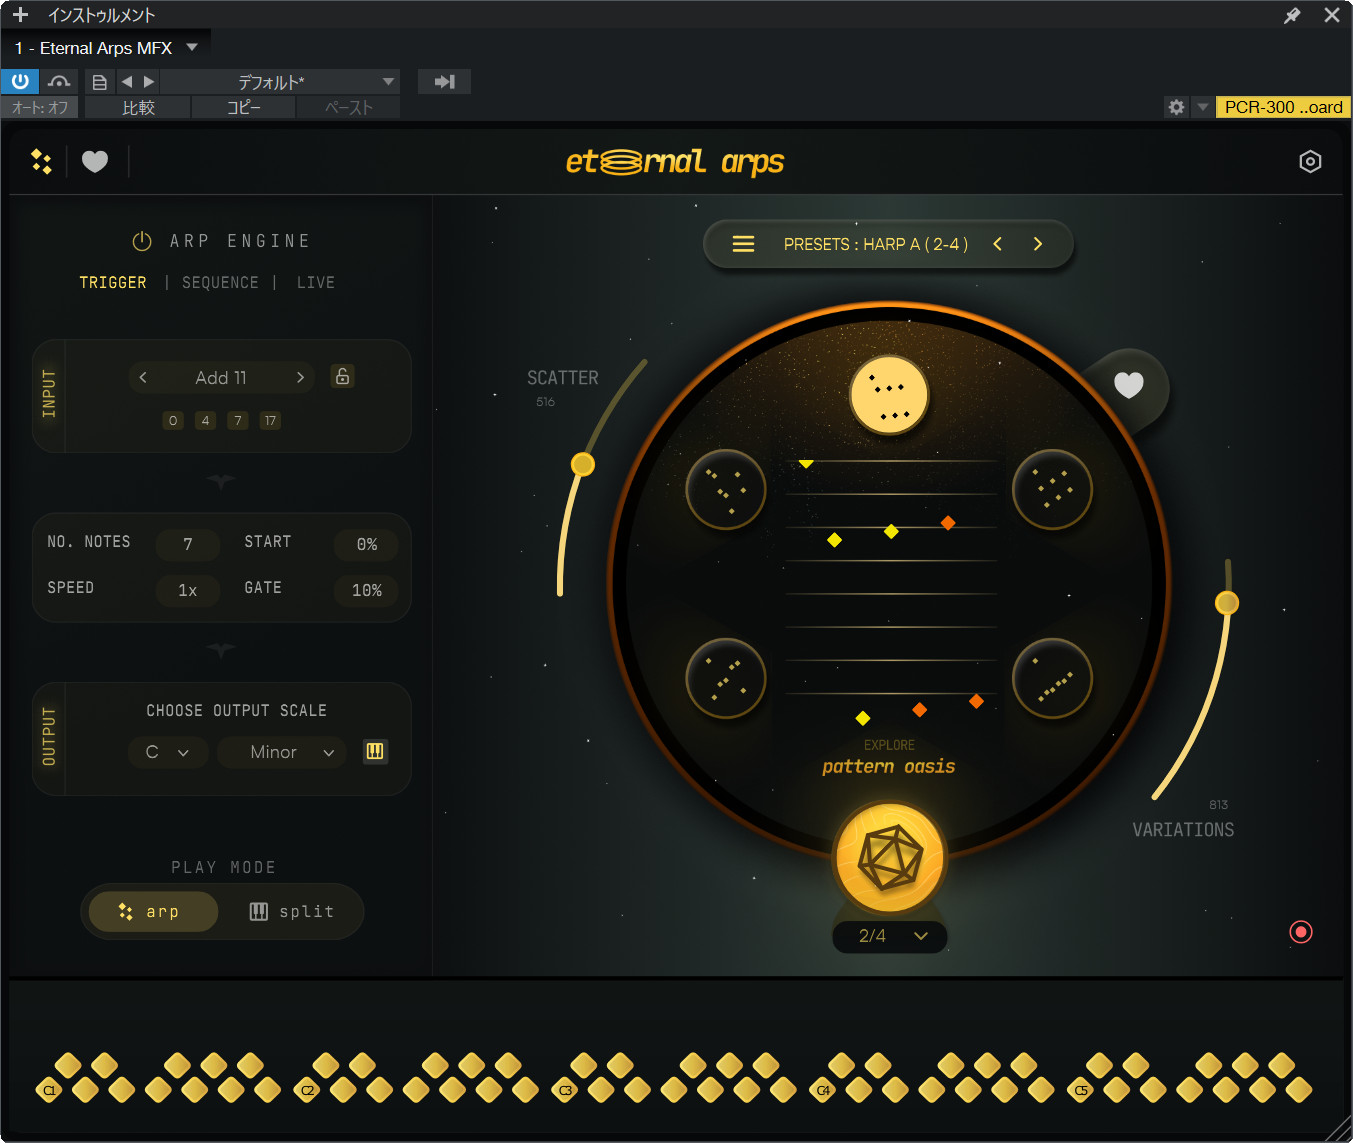This screenshot has width=1353, height=1143.
Task: Go to next preset arrow
Action: [1037, 244]
